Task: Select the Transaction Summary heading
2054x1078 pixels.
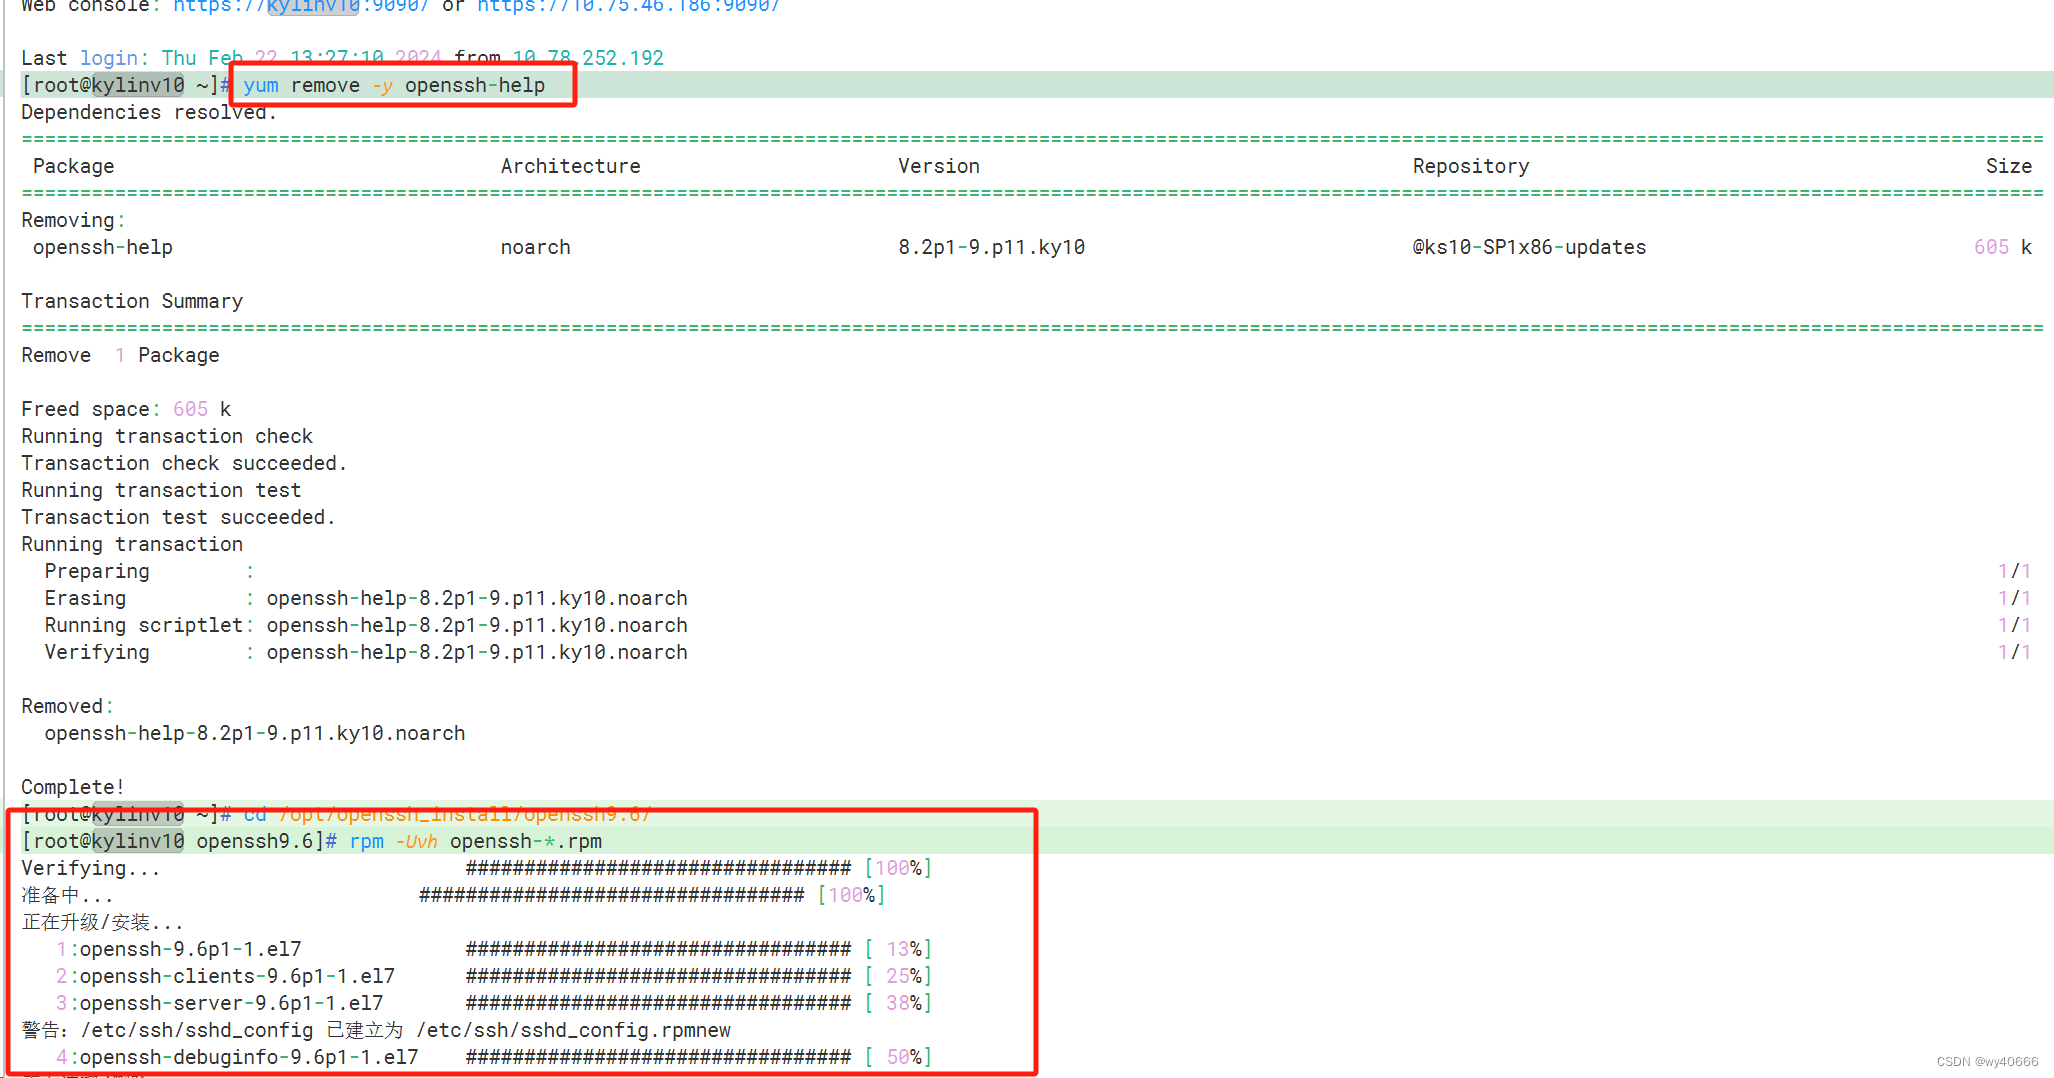Action: (131, 301)
